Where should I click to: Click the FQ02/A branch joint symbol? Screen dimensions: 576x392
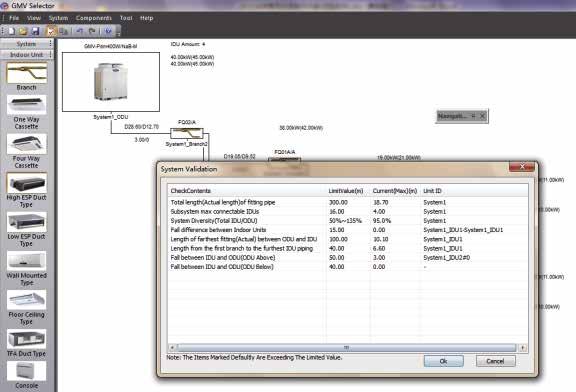(x=187, y=133)
